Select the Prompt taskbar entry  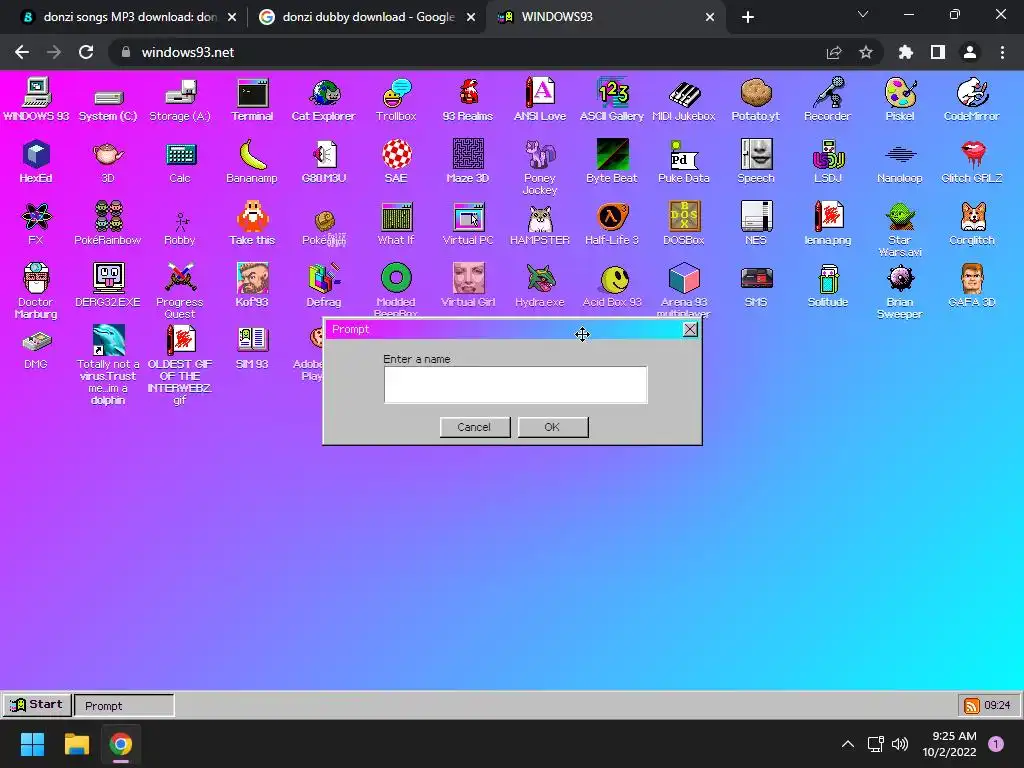[x=124, y=706]
